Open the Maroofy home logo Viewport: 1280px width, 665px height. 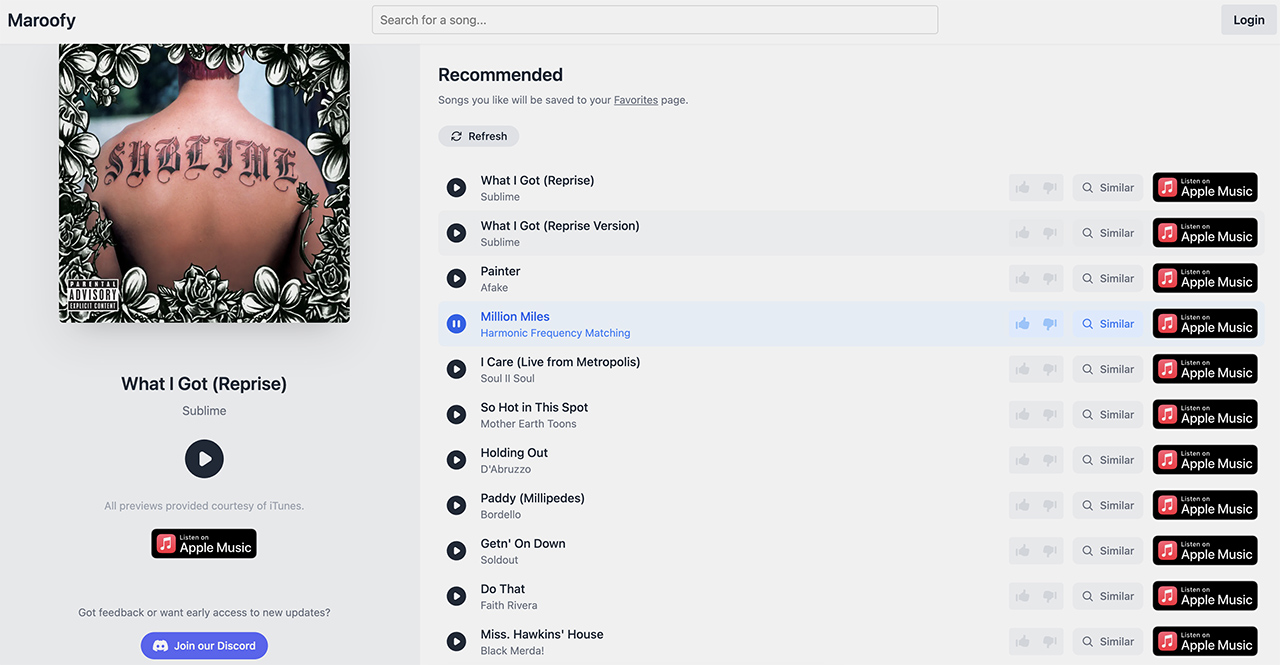pyautogui.click(x=42, y=20)
